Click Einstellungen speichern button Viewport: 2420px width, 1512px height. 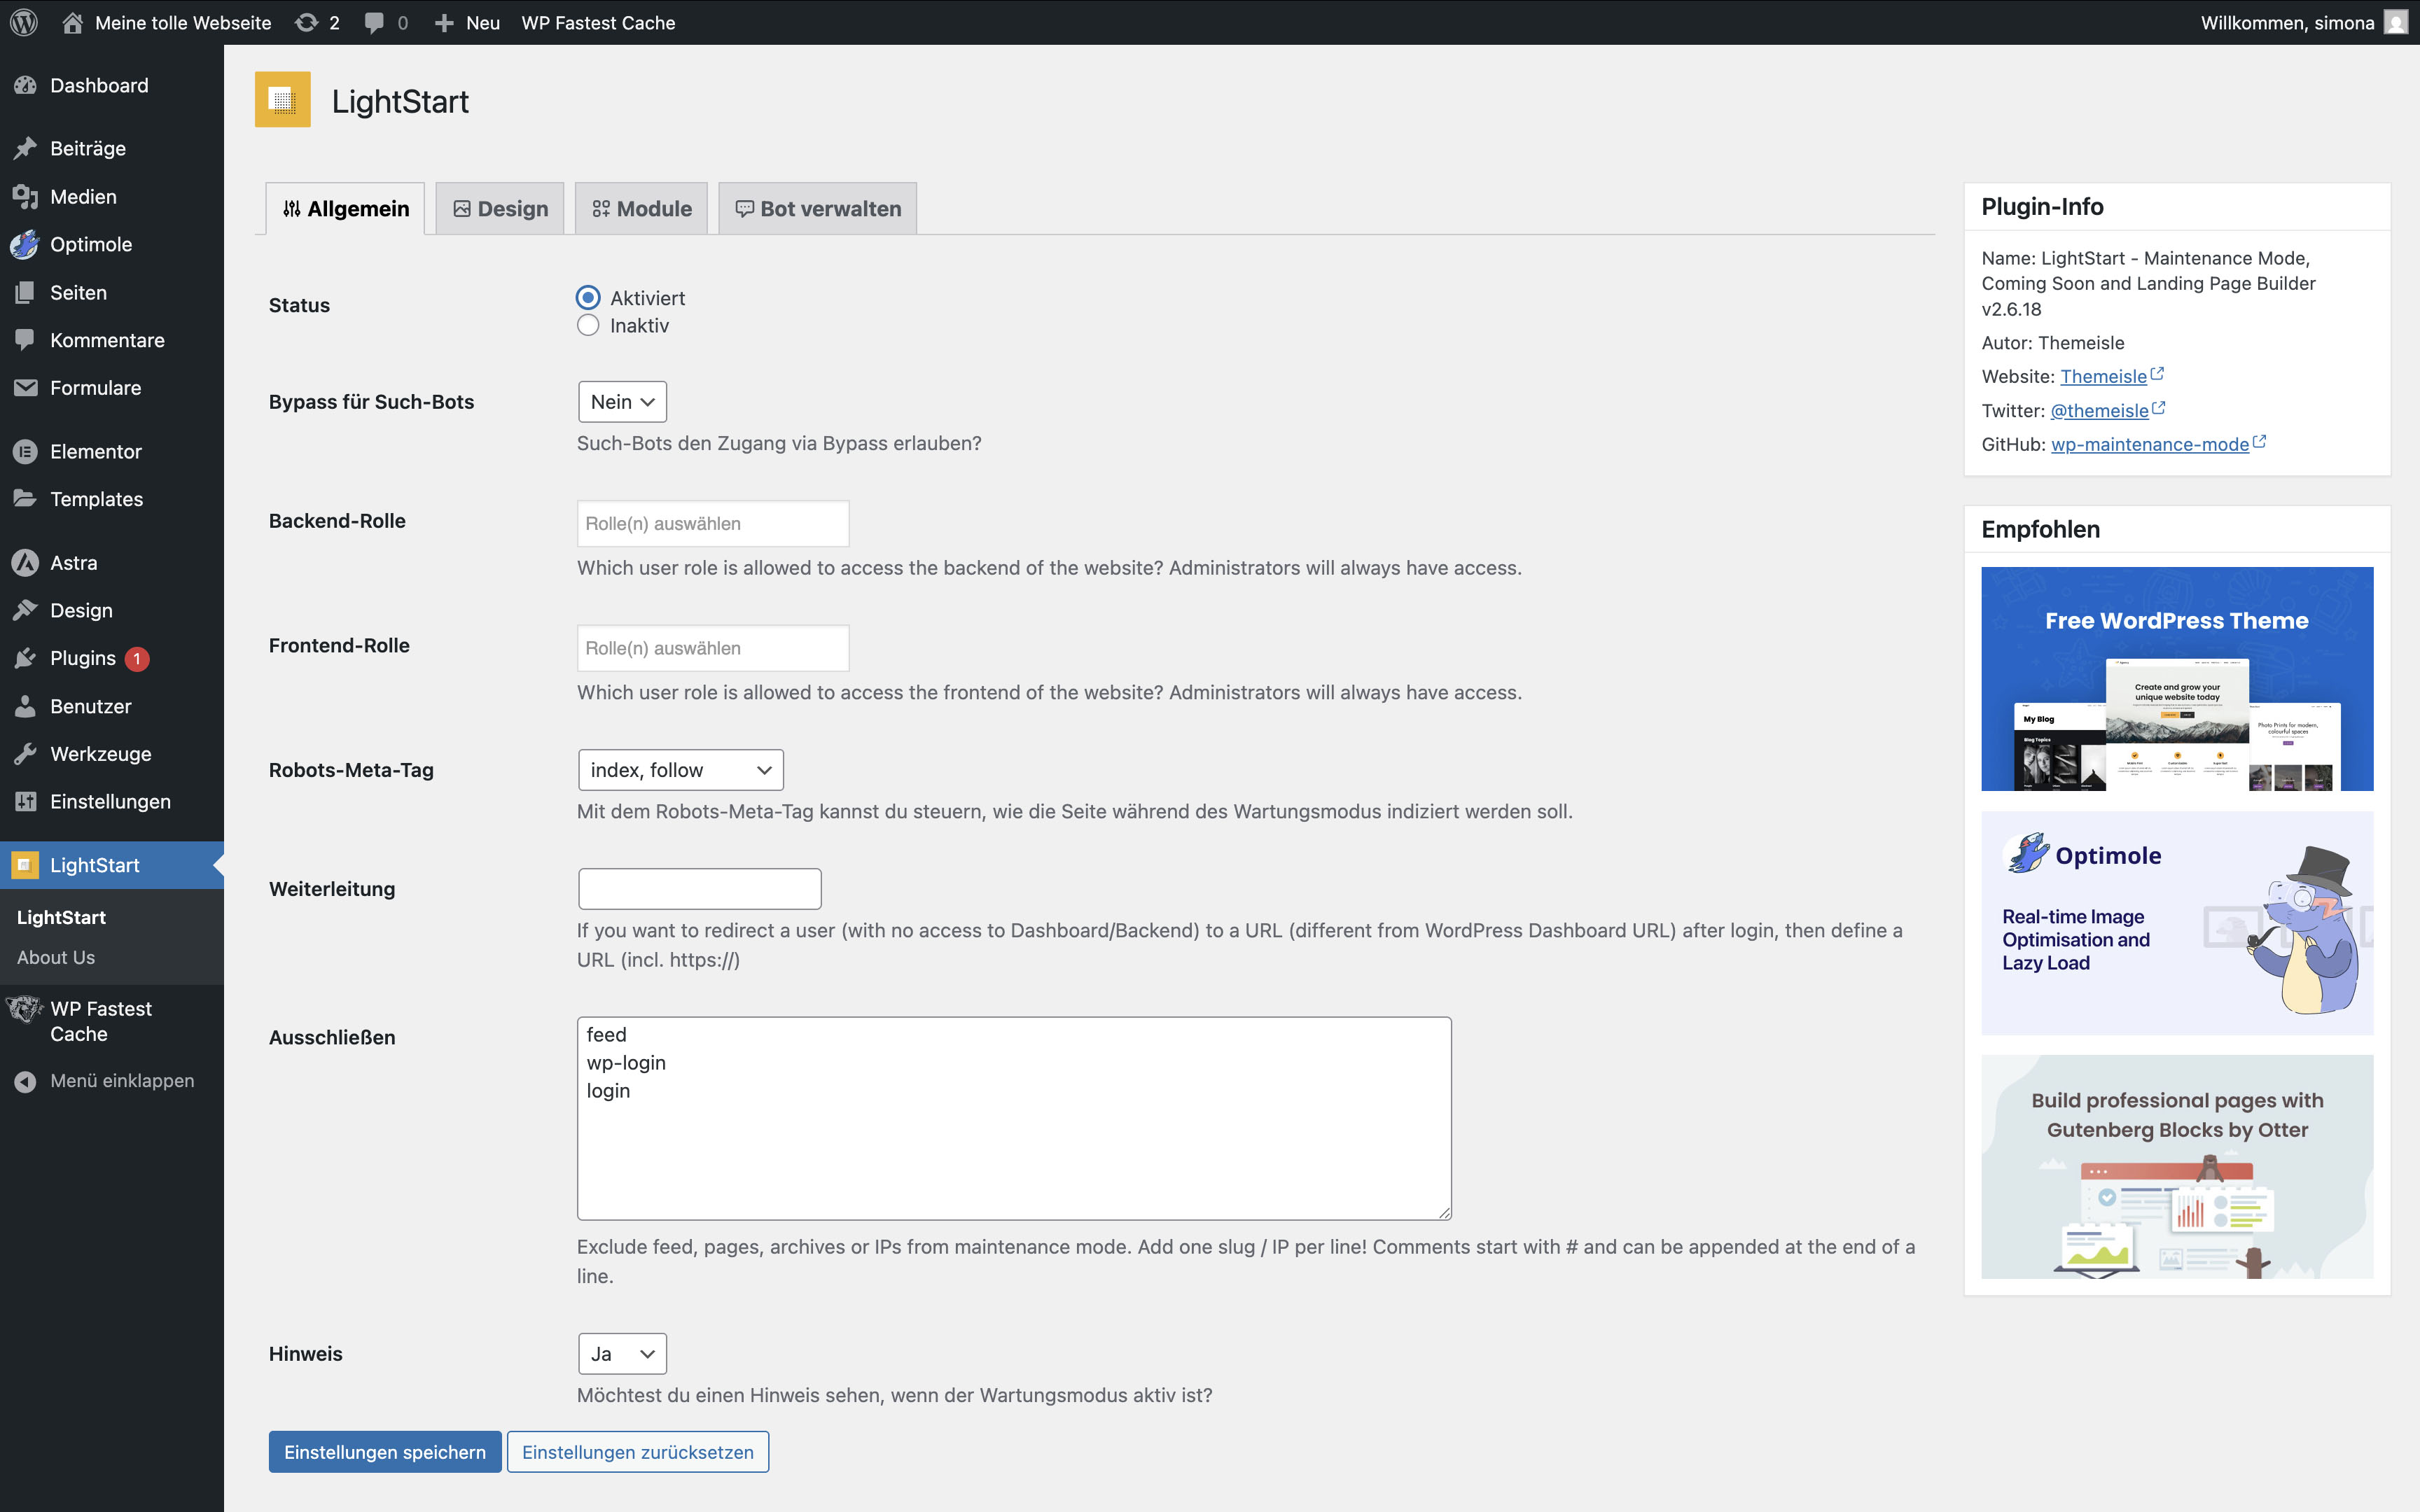[x=385, y=1452]
